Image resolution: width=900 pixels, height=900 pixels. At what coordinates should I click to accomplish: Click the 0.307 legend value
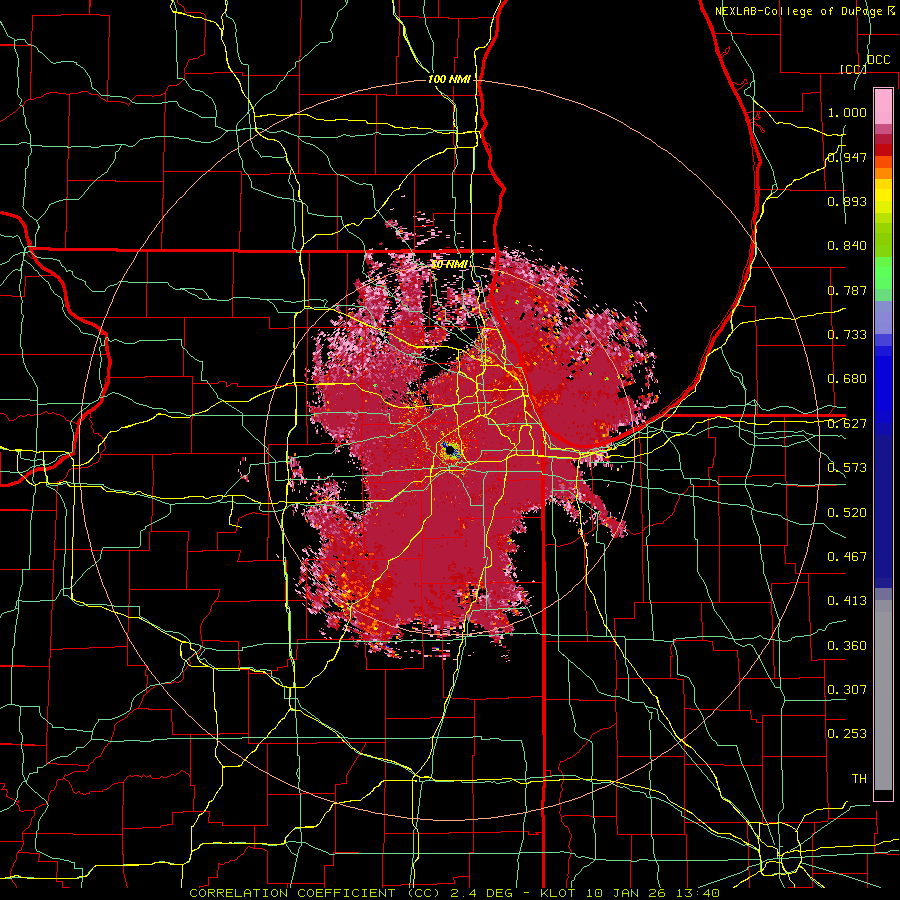[x=847, y=690]
